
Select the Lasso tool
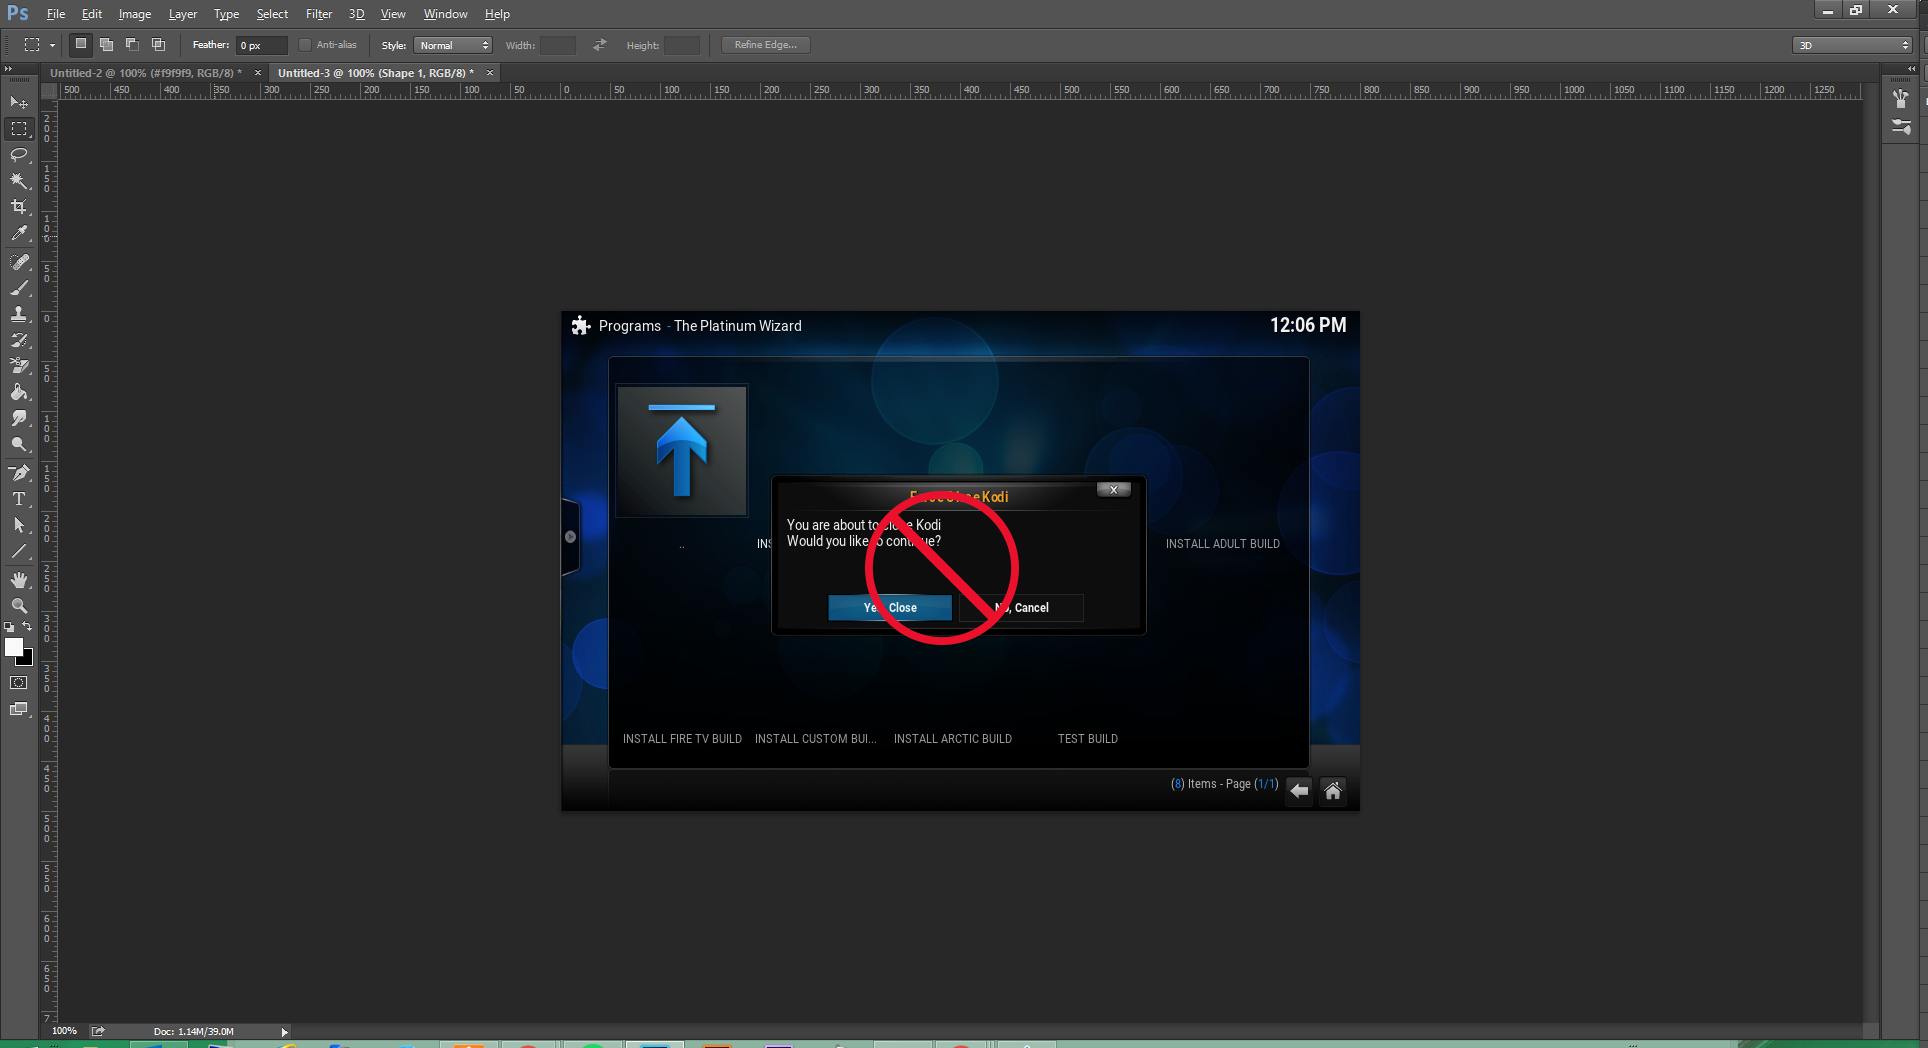[x=19, y=155]
